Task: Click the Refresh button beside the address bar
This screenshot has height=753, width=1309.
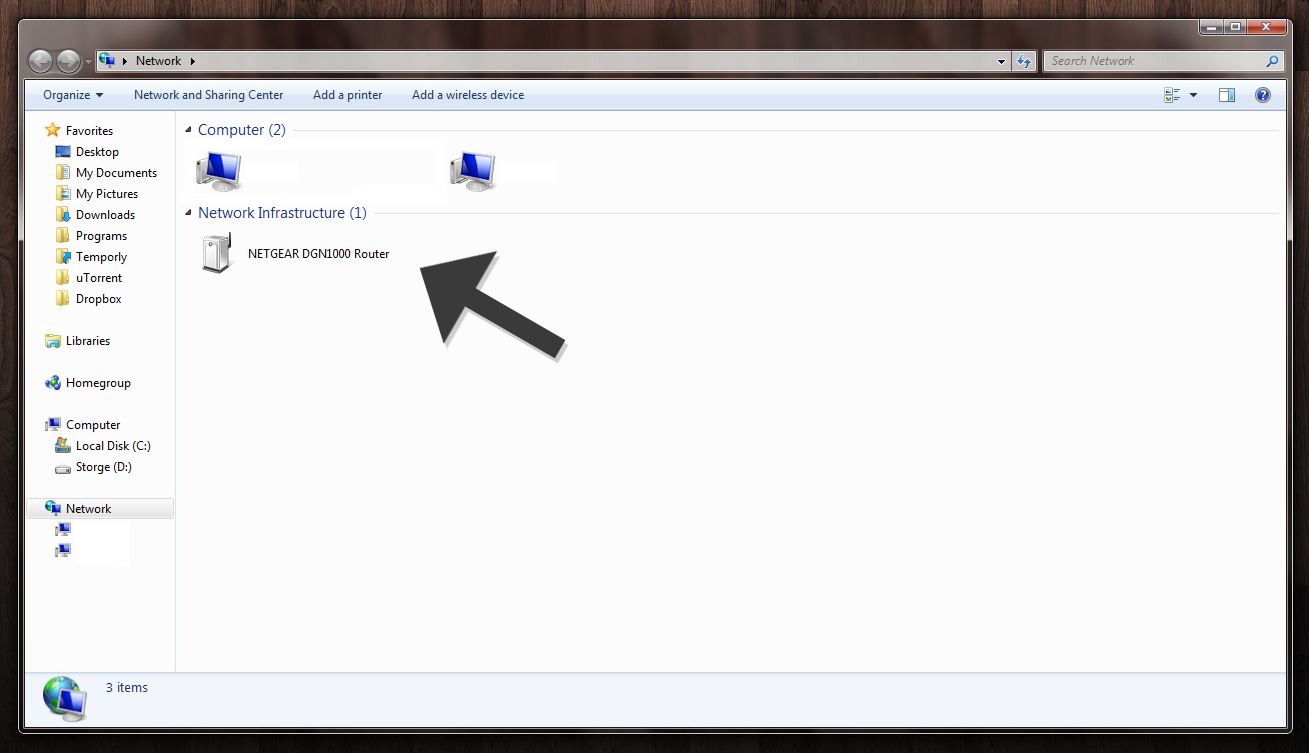Action: [1024, 61]
